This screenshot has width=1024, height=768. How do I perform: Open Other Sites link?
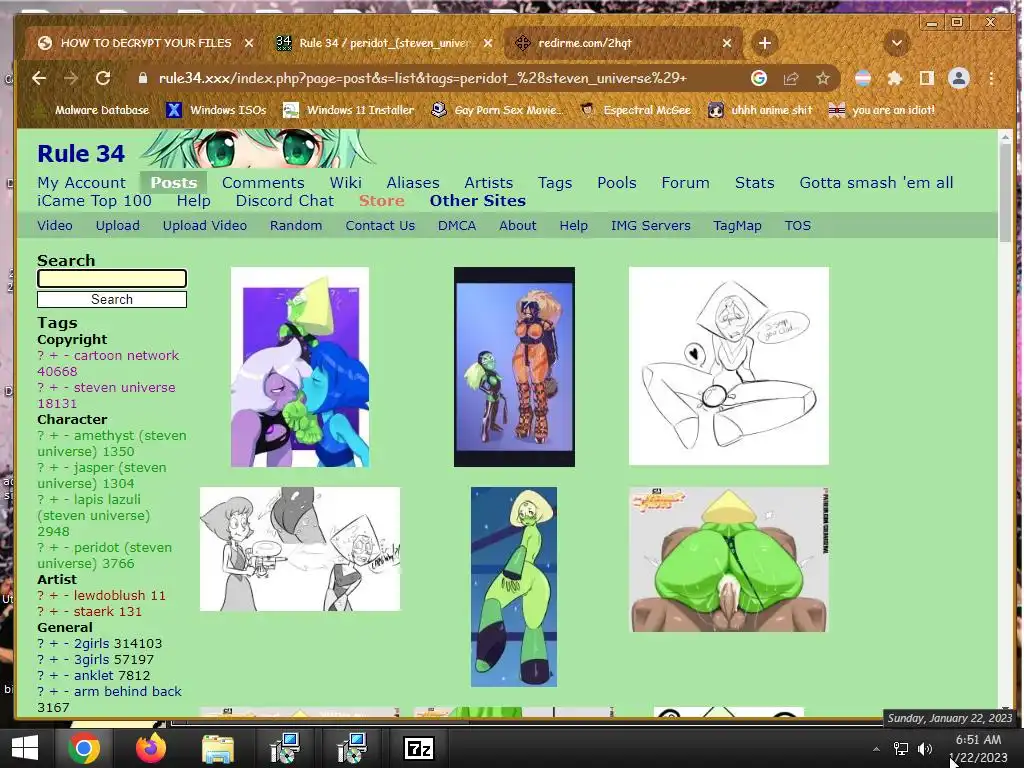(x=477, y=201)
